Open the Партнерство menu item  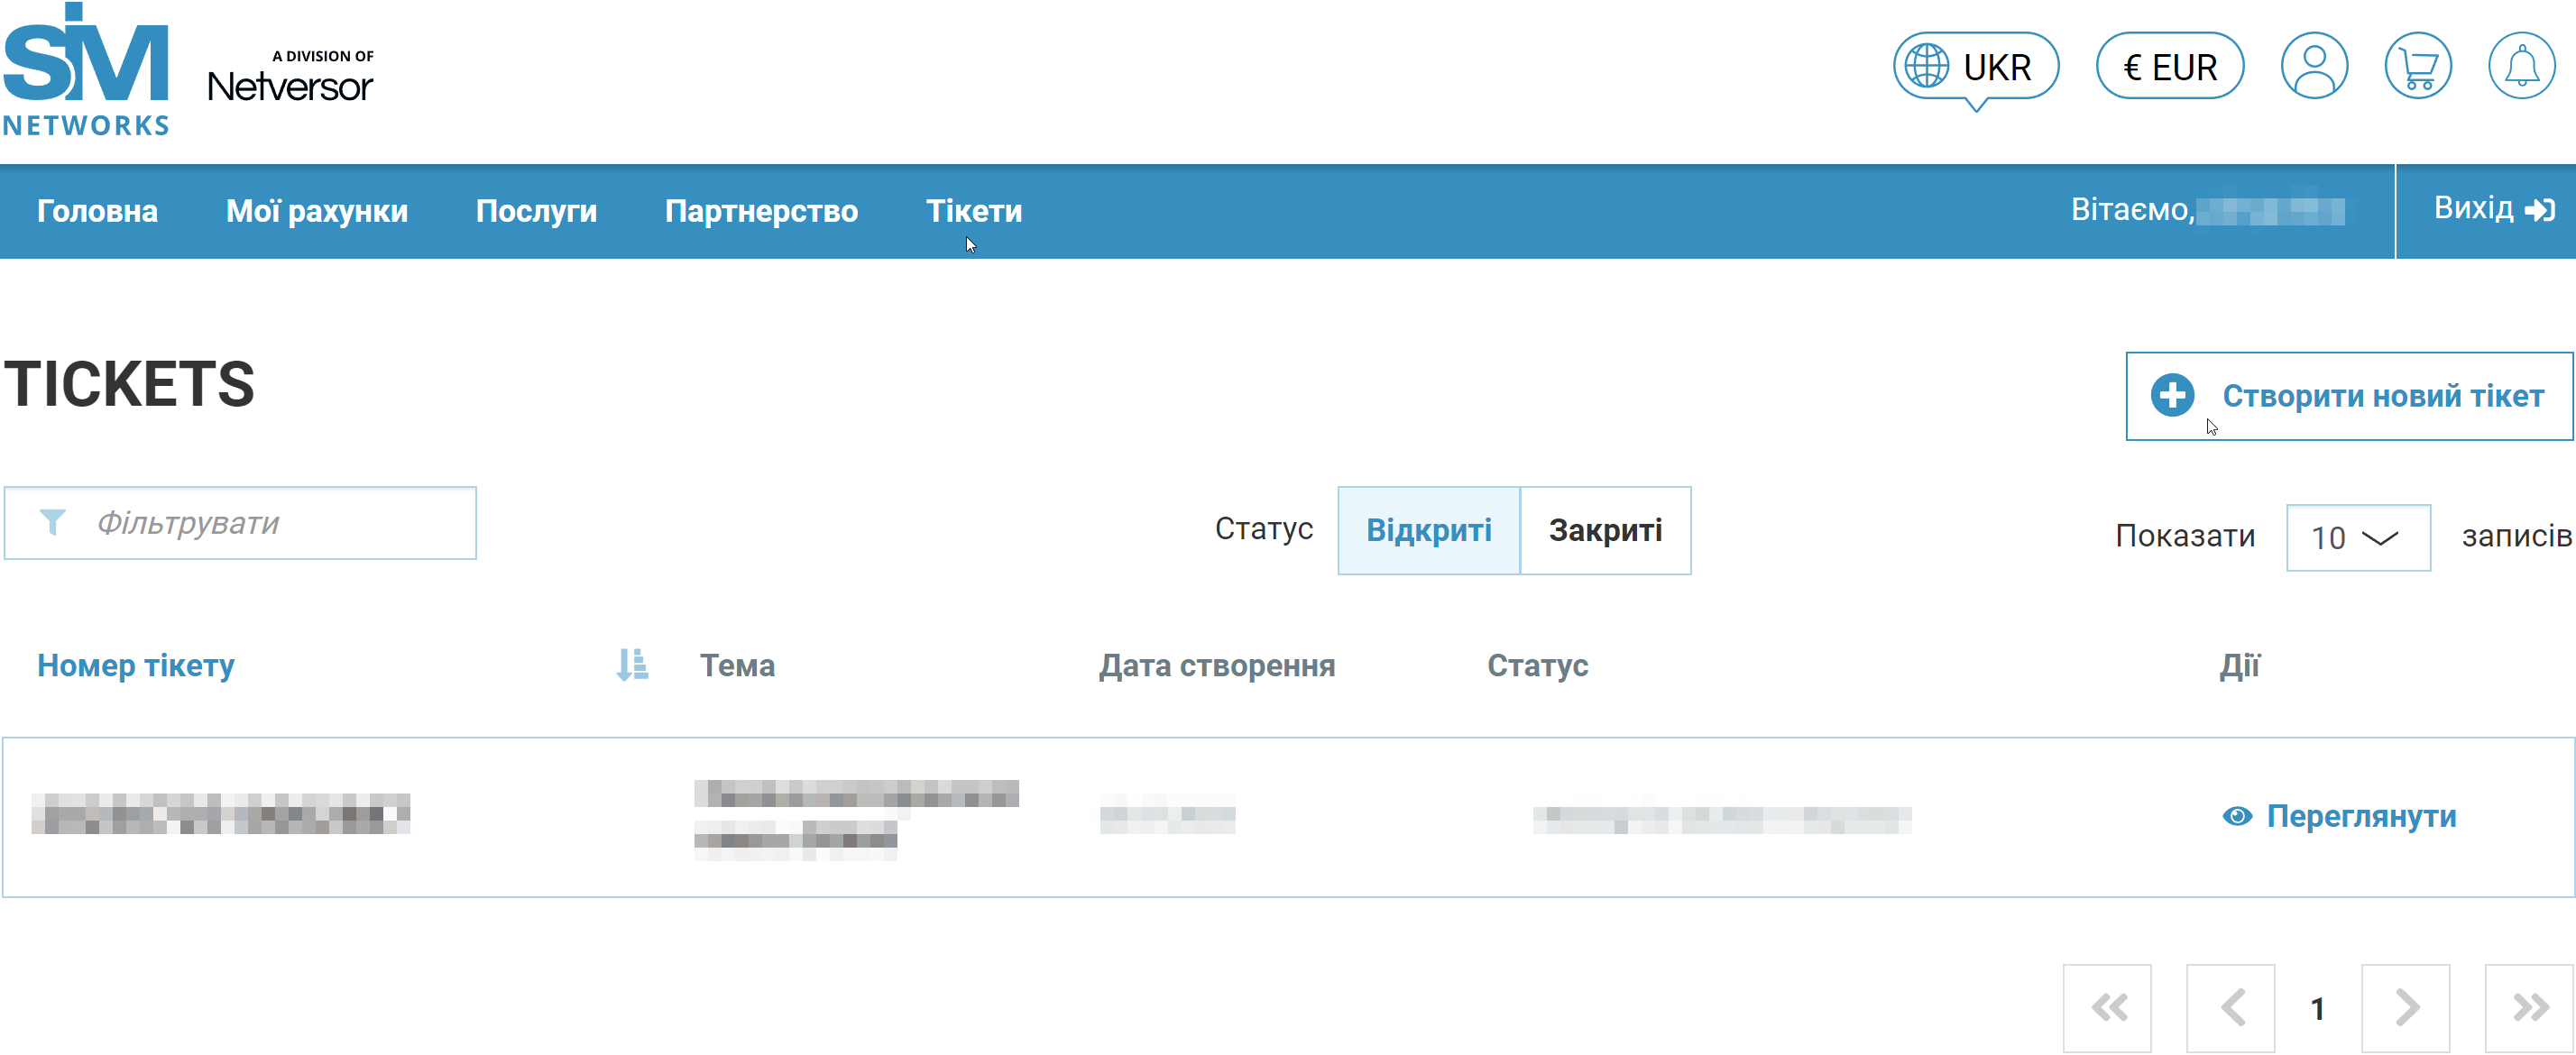[x=761, y=211]
